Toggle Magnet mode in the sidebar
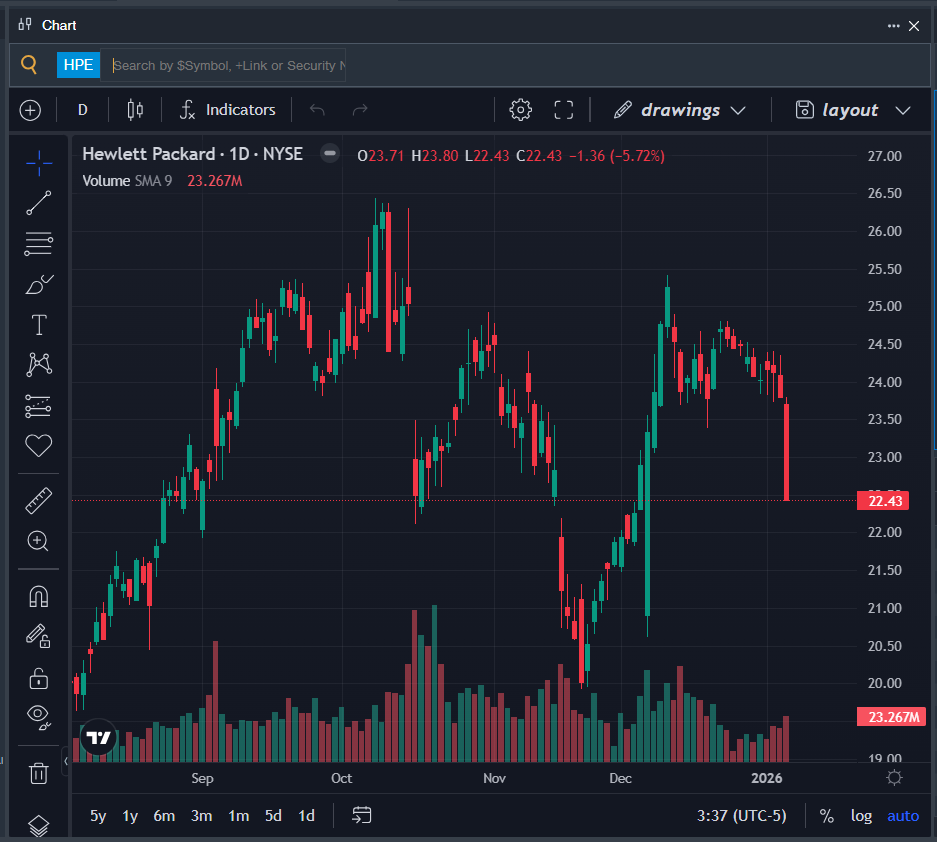 (38, 596)
